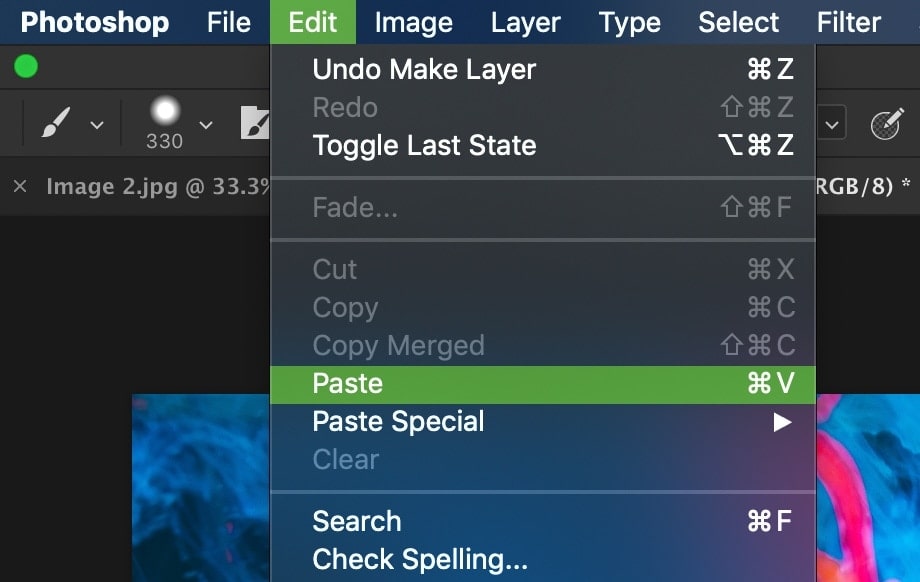The height and width of the screenshot is (582, 920).
Task: Expand the brush tool preset chevron
Action: tap(97, 125)
